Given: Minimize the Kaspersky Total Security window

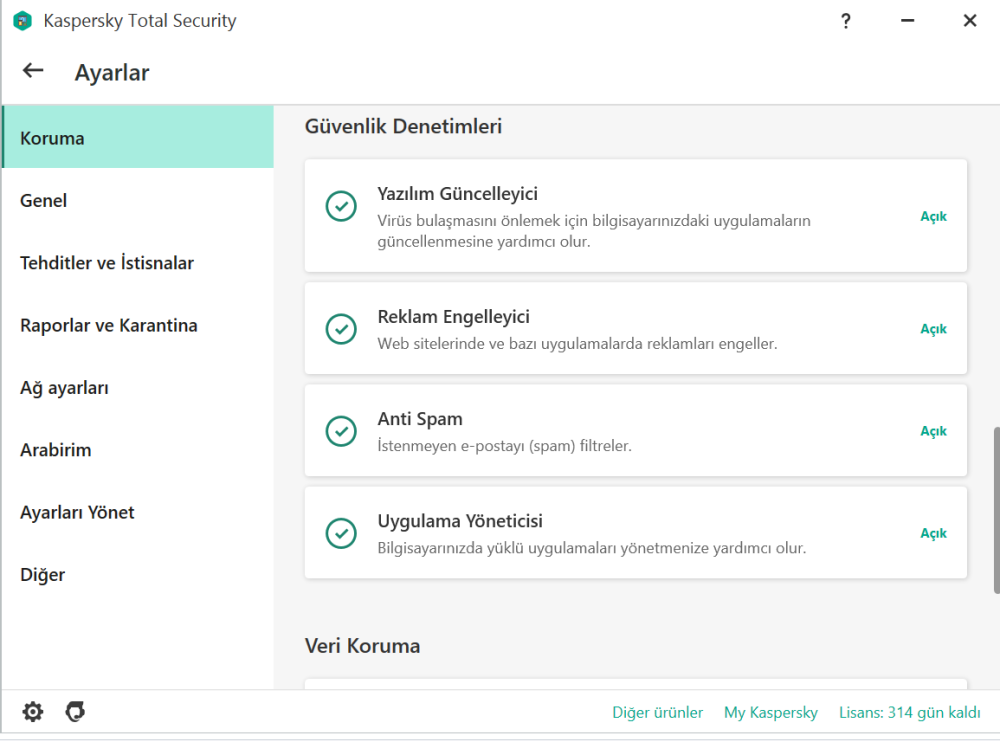Looking at the screenshot, I should point(908,21).
